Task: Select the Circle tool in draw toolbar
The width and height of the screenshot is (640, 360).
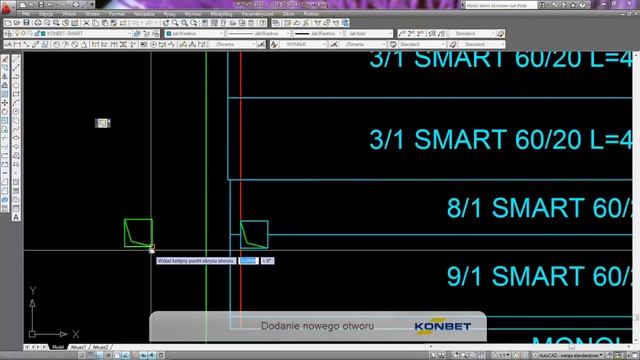Action: click(x=16, y=111)
